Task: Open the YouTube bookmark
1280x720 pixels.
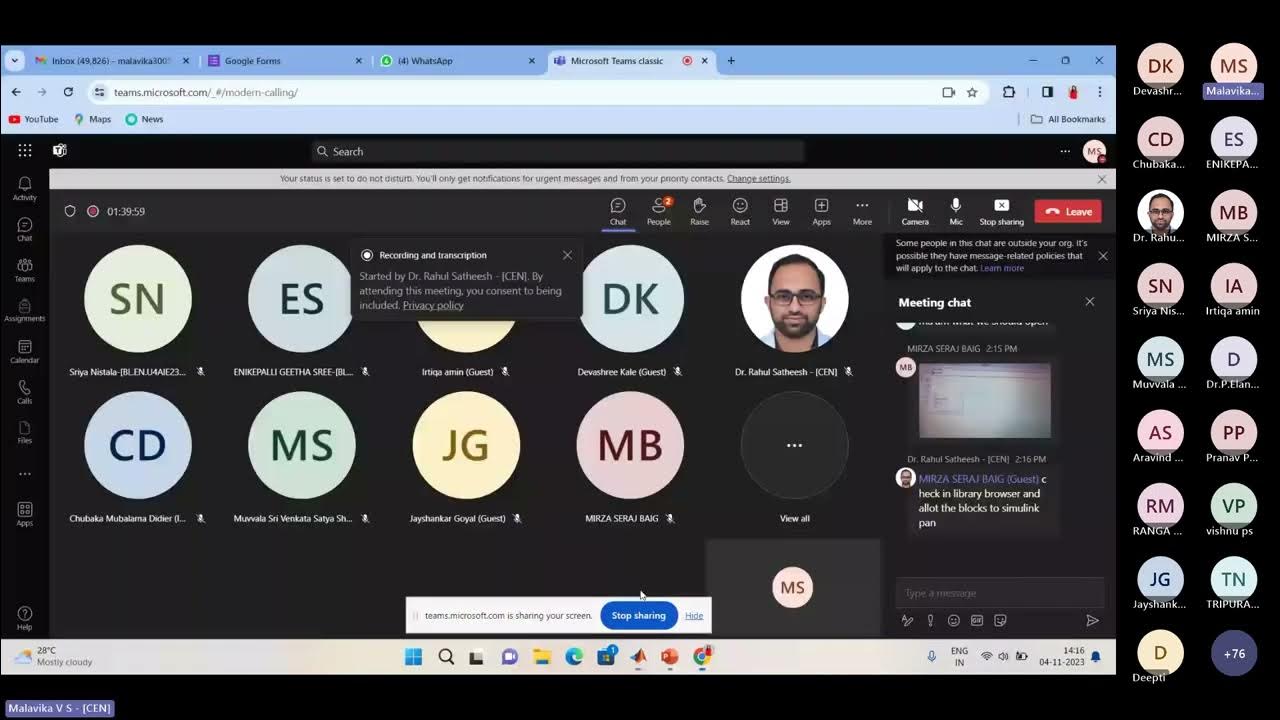Action: [x=33, y=119]
